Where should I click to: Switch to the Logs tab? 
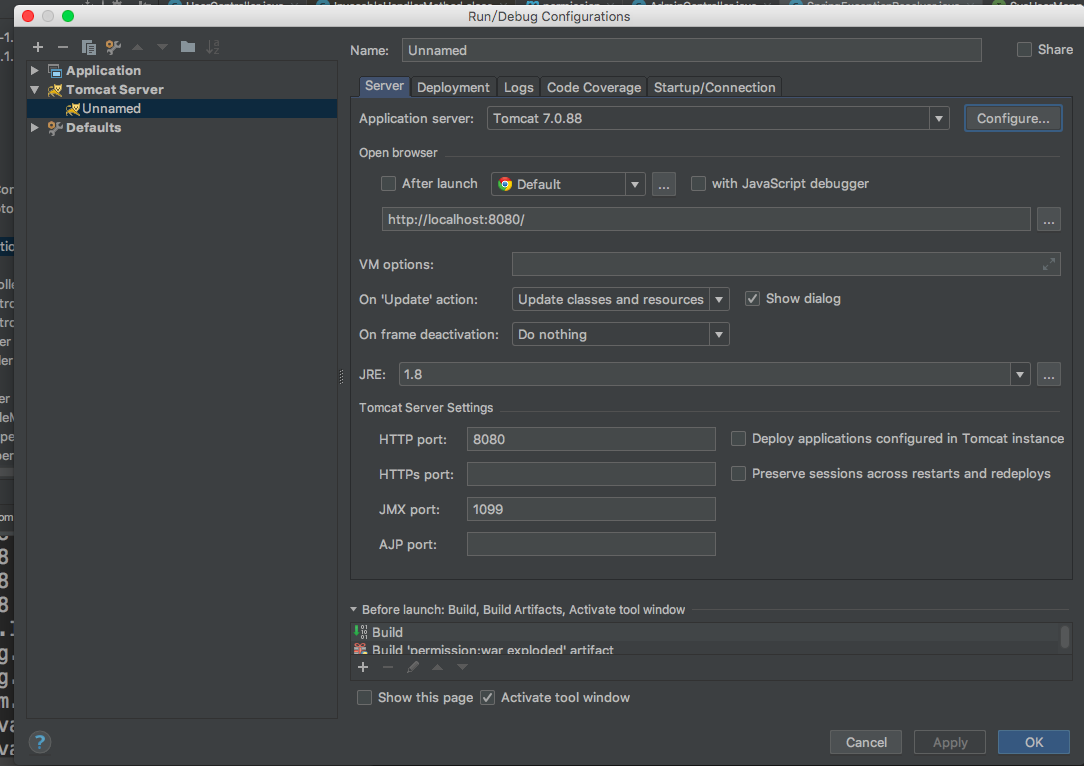tap(518, 87)
